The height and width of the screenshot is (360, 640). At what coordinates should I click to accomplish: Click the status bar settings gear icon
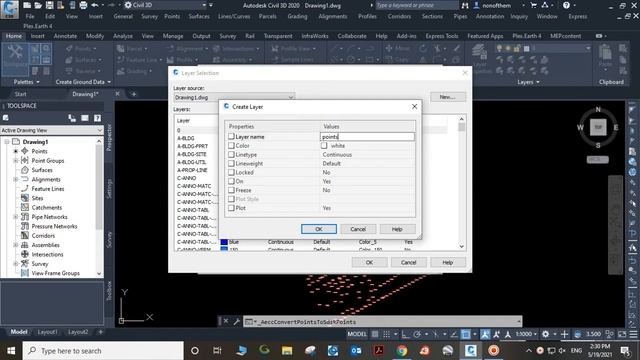pos(545,334)
